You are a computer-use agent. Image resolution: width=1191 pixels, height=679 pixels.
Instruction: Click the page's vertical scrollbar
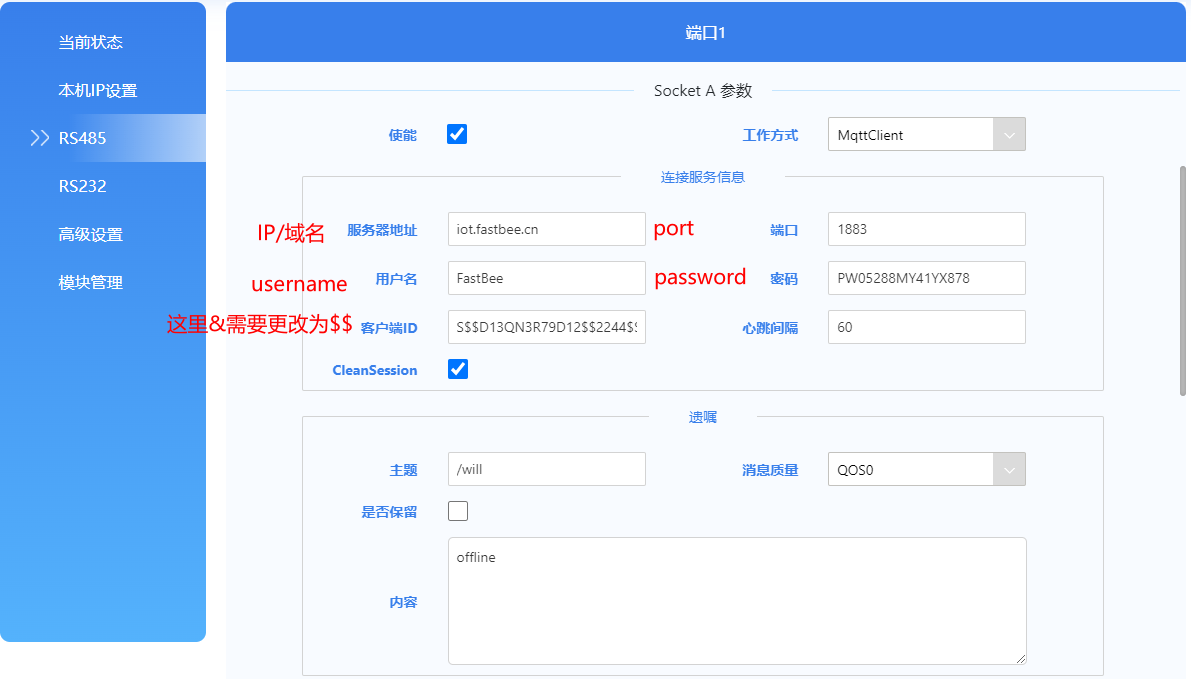point(1184,280)
